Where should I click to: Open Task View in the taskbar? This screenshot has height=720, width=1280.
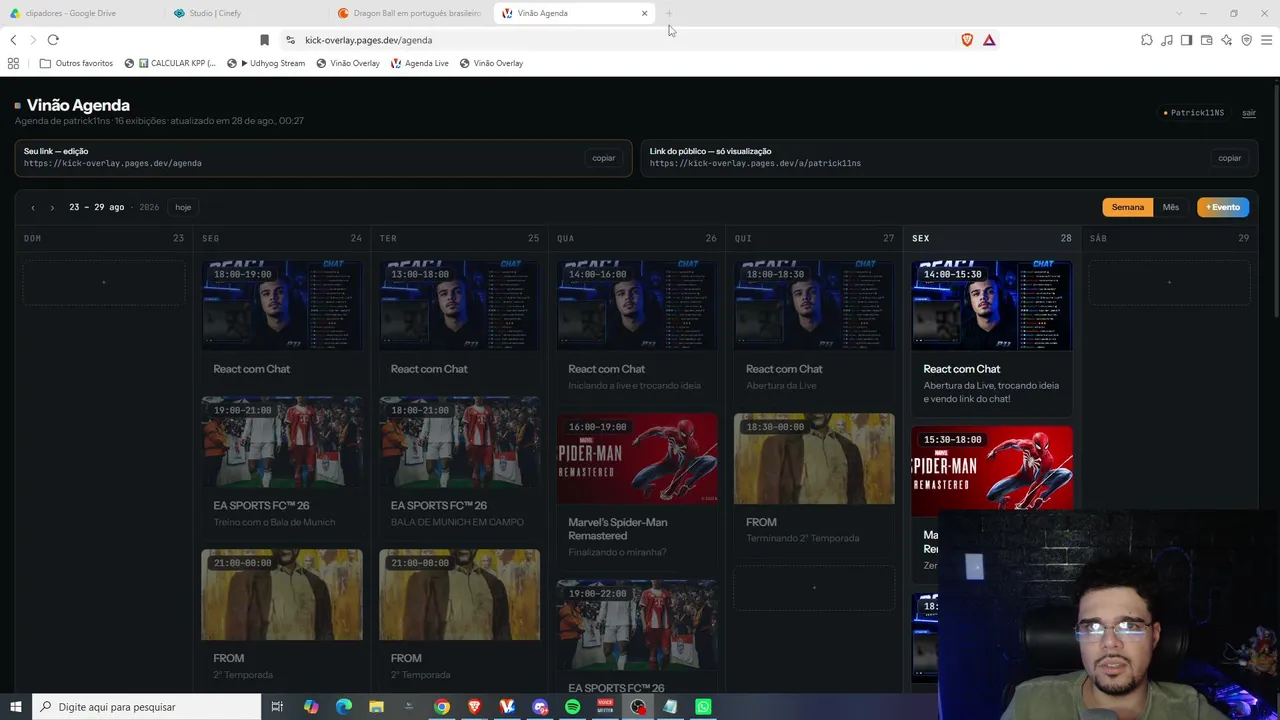pyautogui.click(x=277, y=707)
